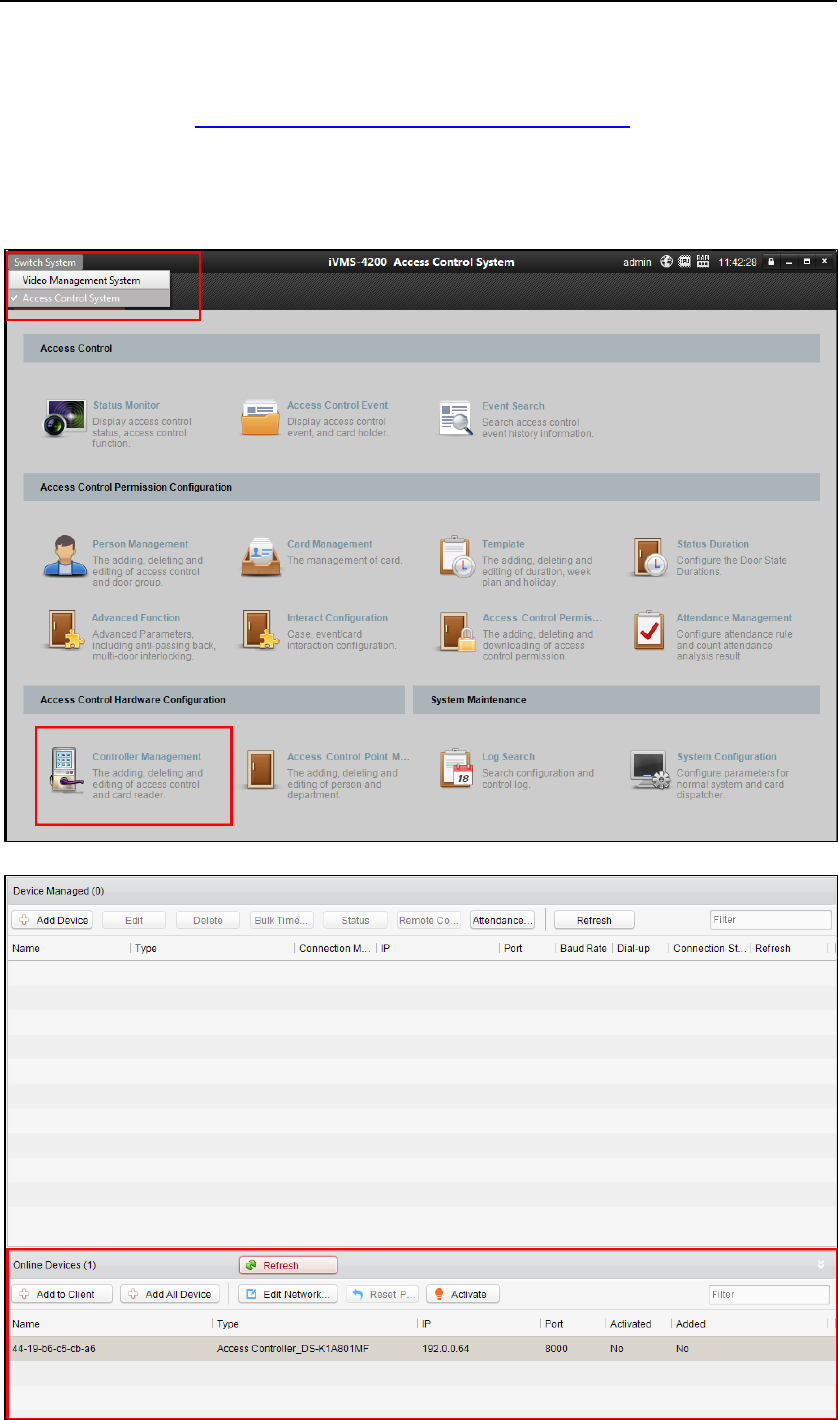
Task: Click the globe icon in title bar
Action: pos(668,262)
